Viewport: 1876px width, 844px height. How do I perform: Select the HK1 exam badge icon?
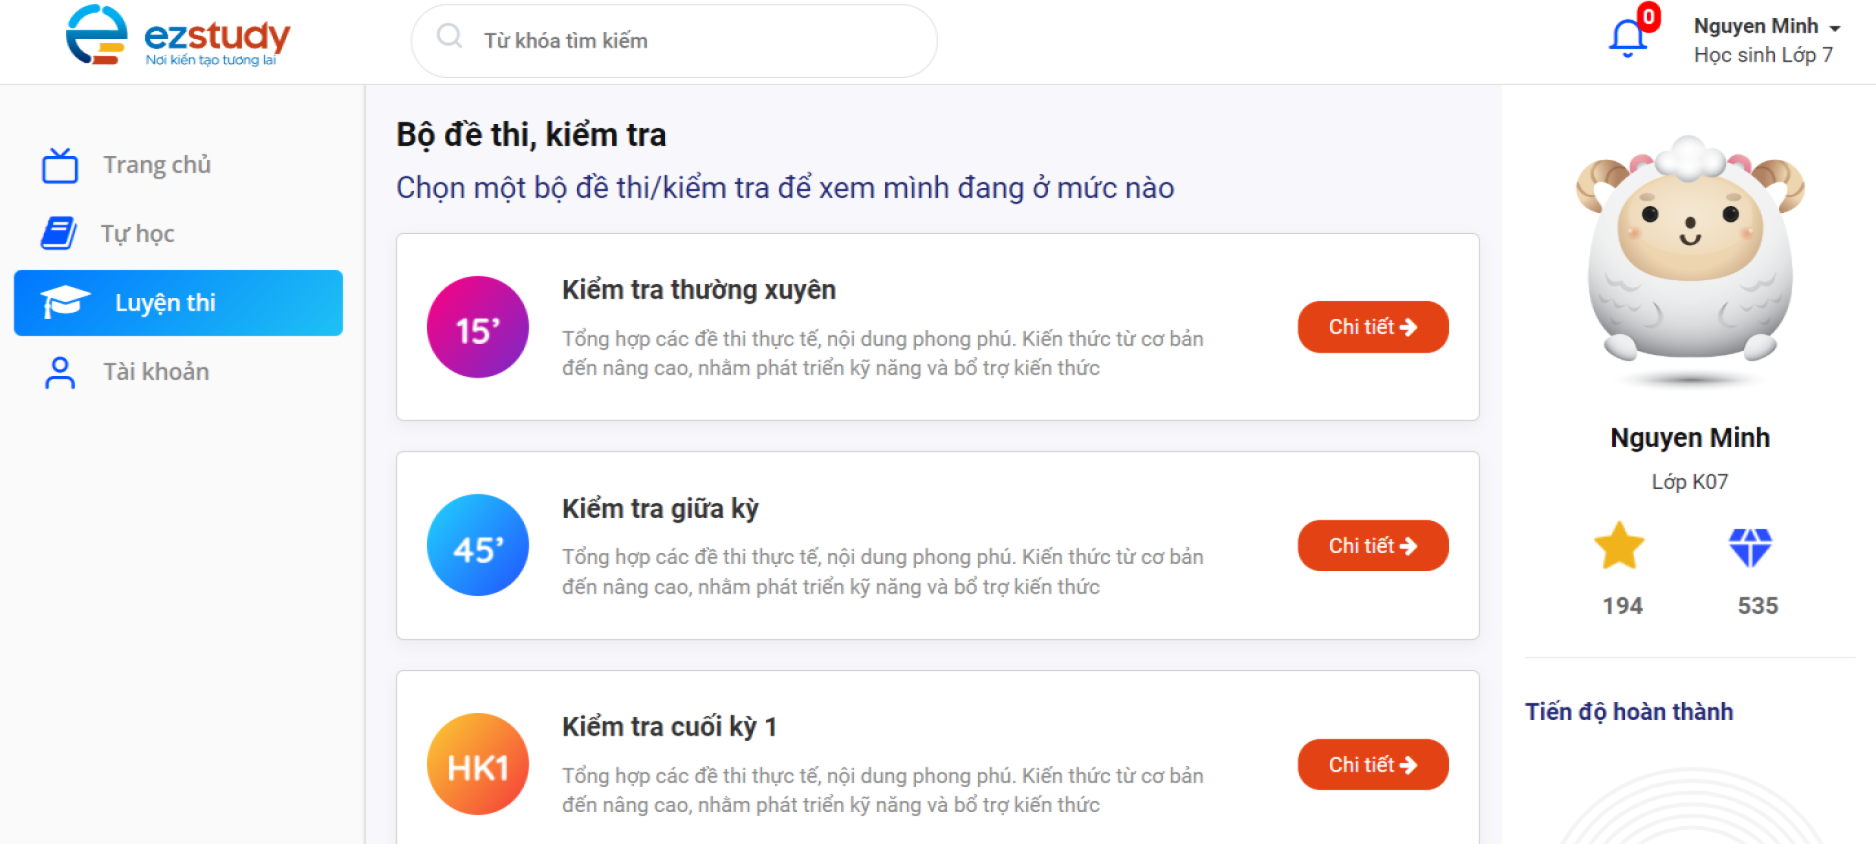point(477,763)
